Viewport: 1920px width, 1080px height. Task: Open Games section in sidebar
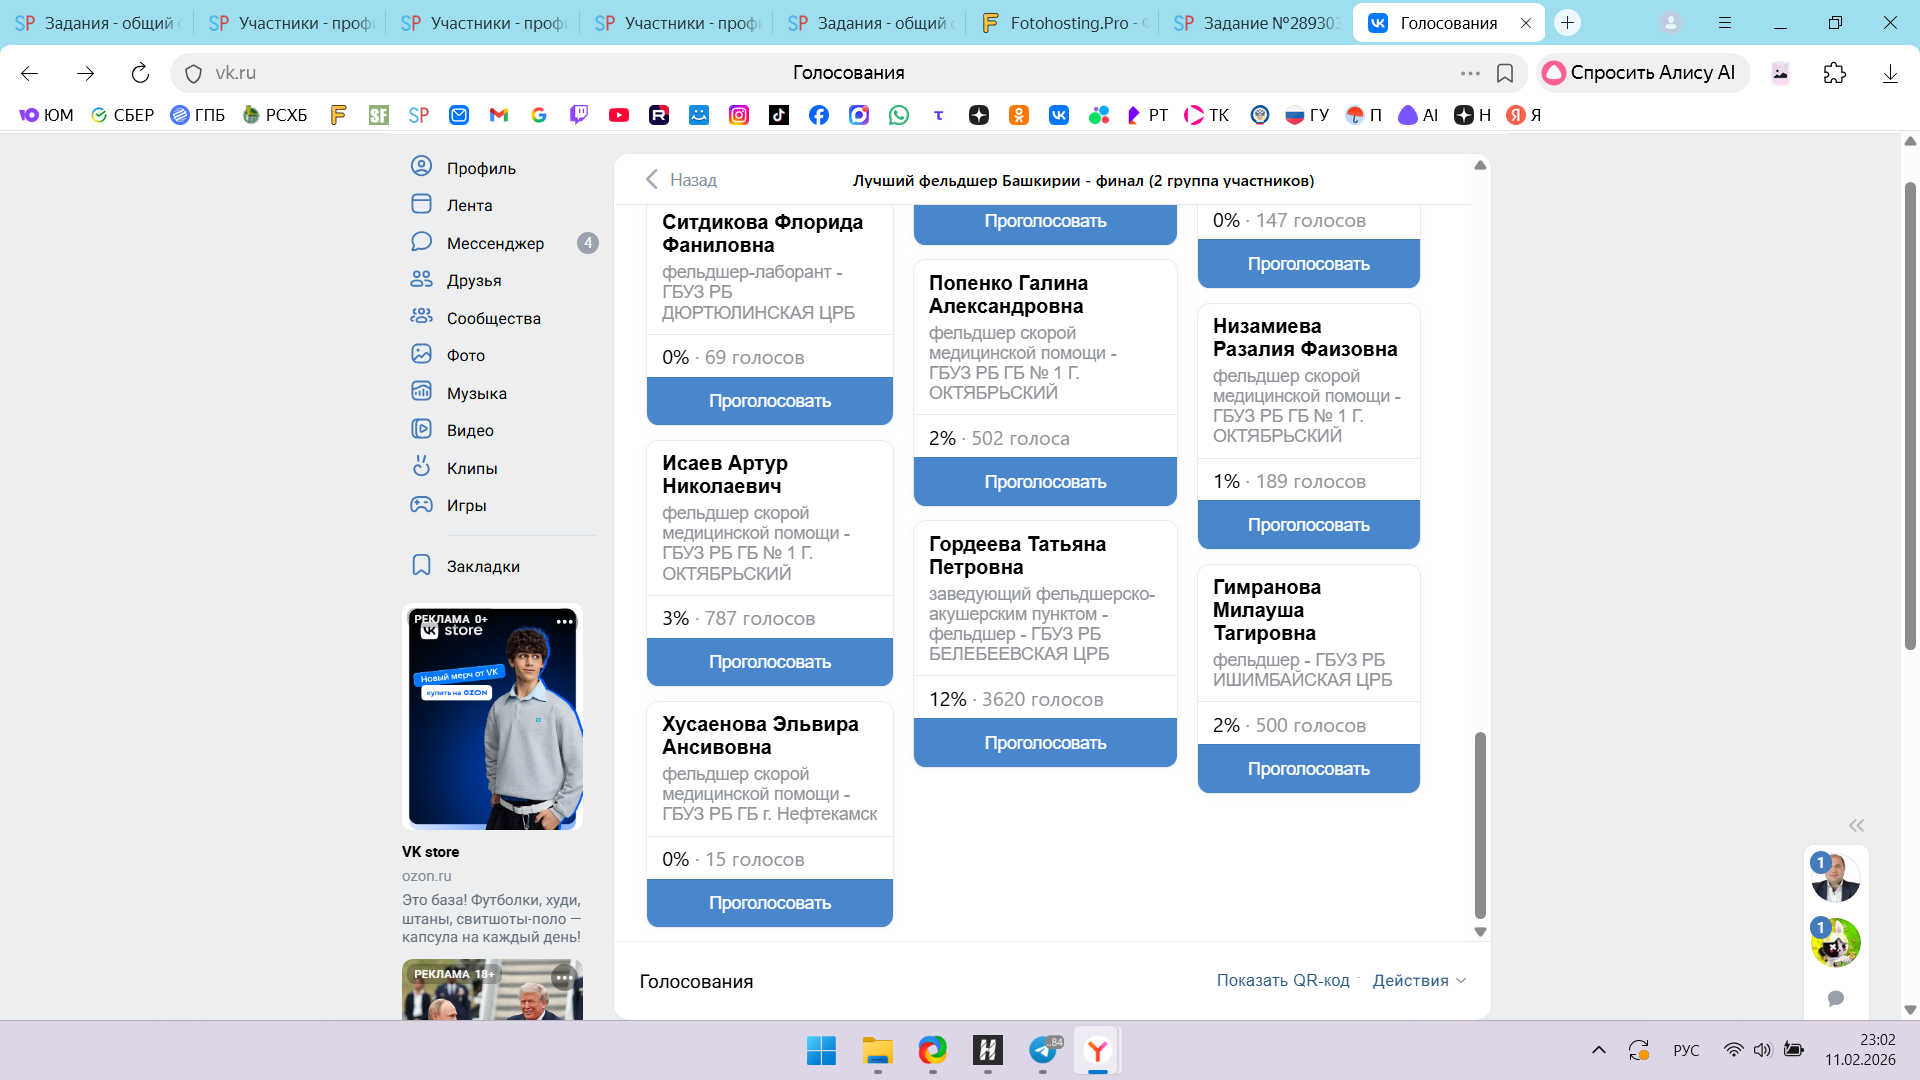466,505
